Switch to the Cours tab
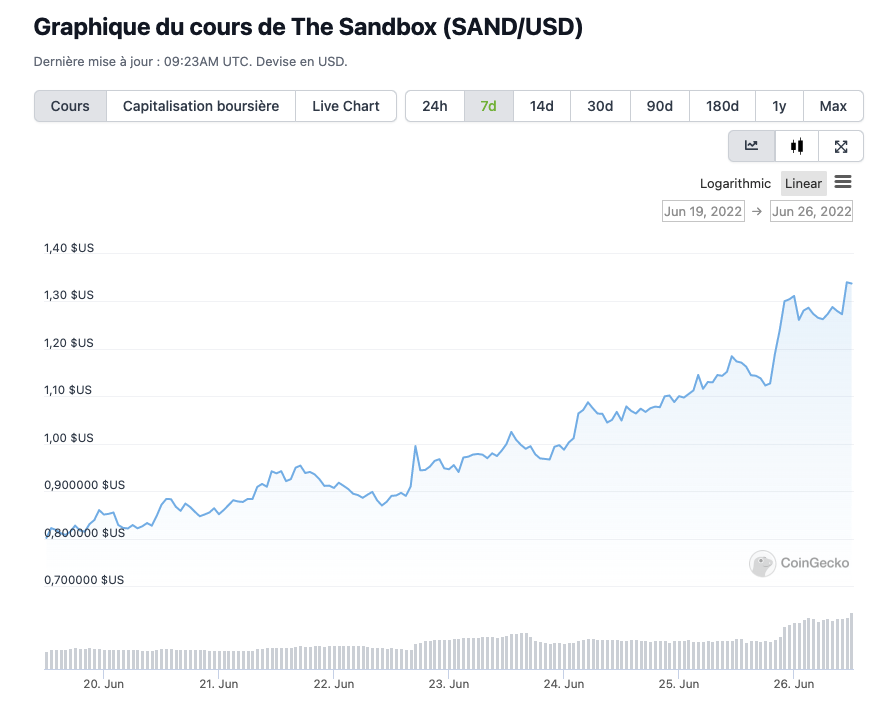The image size is (871, 702). pos(70,106)
